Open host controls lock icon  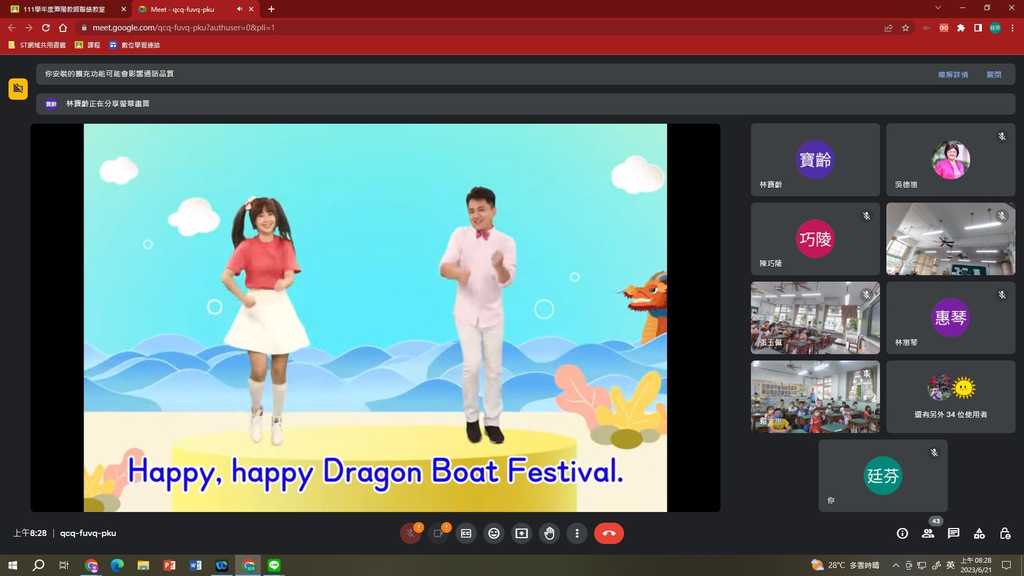[x=1005, y=534]
